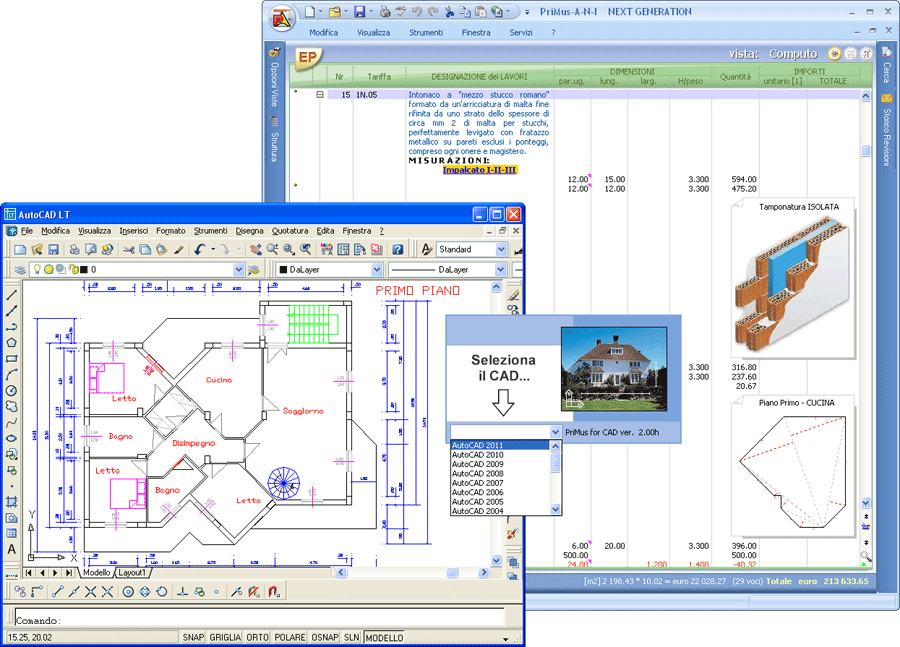Open the Undo history dropdown arrow in AutoCAD
Image resolution: width=900 pixels, height=647 pixels.
click(213, 249)
